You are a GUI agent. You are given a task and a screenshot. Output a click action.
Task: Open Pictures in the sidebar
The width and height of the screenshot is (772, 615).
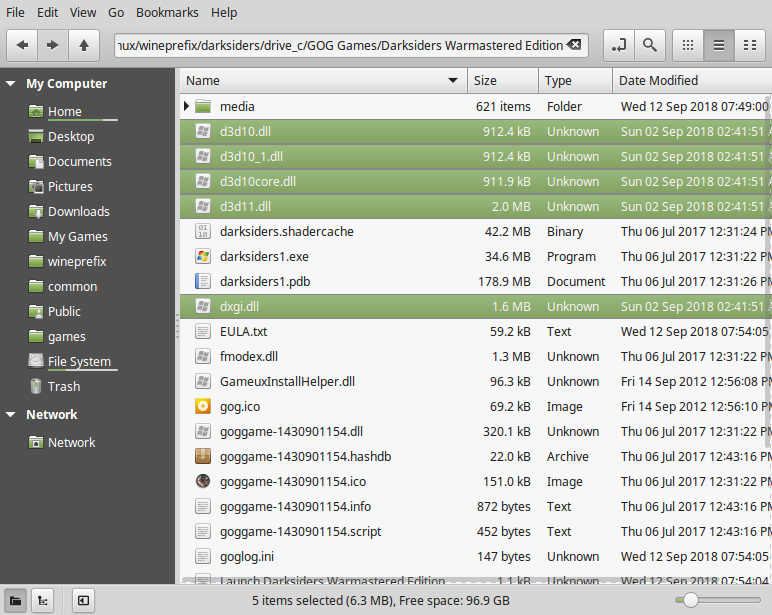[x=70, y=187]
